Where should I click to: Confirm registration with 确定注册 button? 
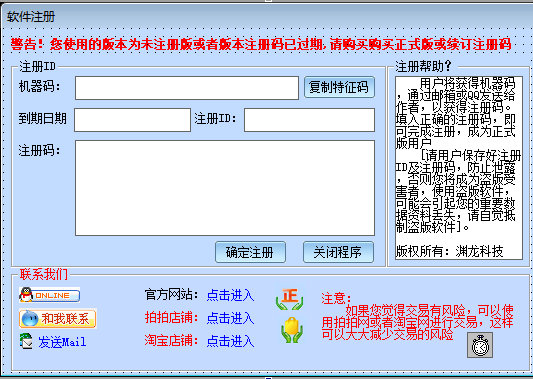[250, 252]
